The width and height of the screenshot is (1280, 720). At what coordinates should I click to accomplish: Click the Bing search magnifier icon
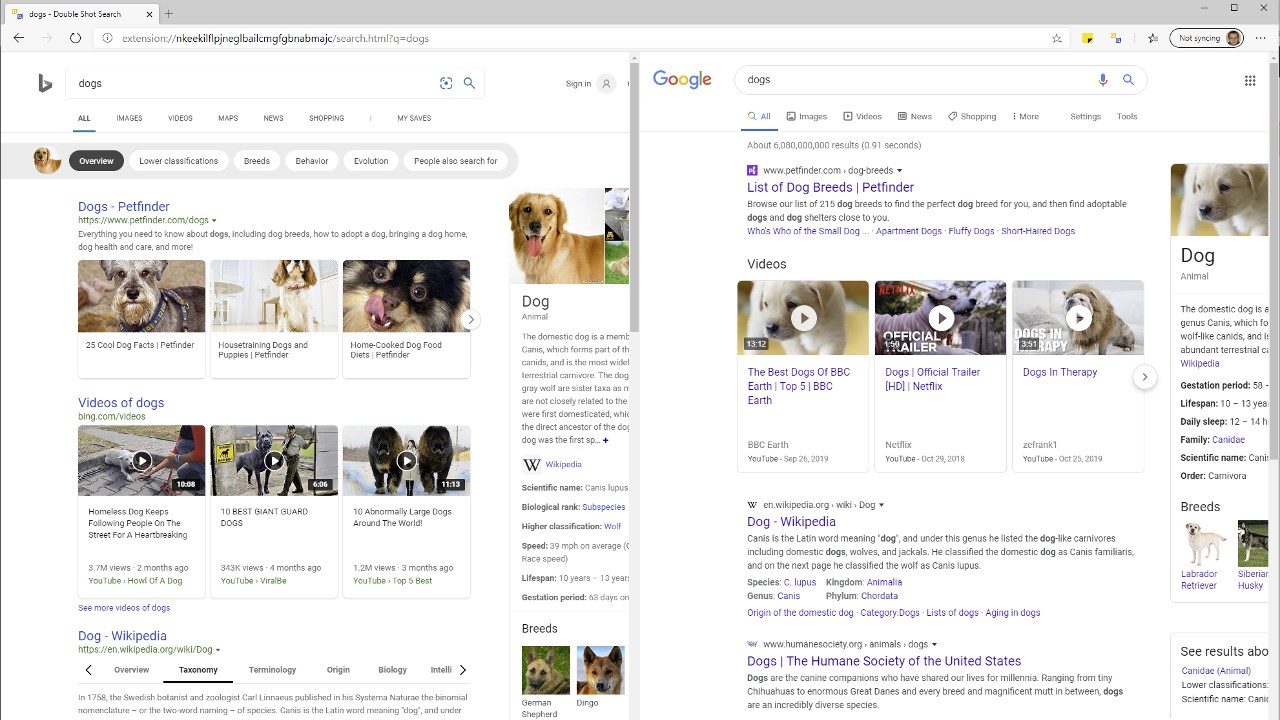(x=469, y=84)
